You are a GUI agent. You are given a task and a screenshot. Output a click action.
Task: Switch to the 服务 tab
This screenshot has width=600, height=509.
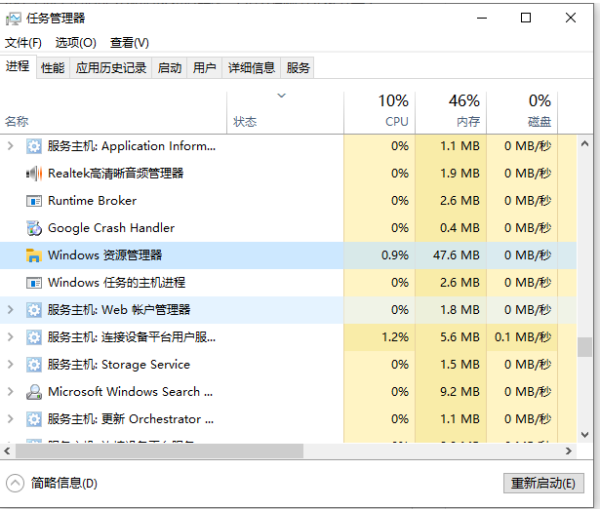point(298,68)
